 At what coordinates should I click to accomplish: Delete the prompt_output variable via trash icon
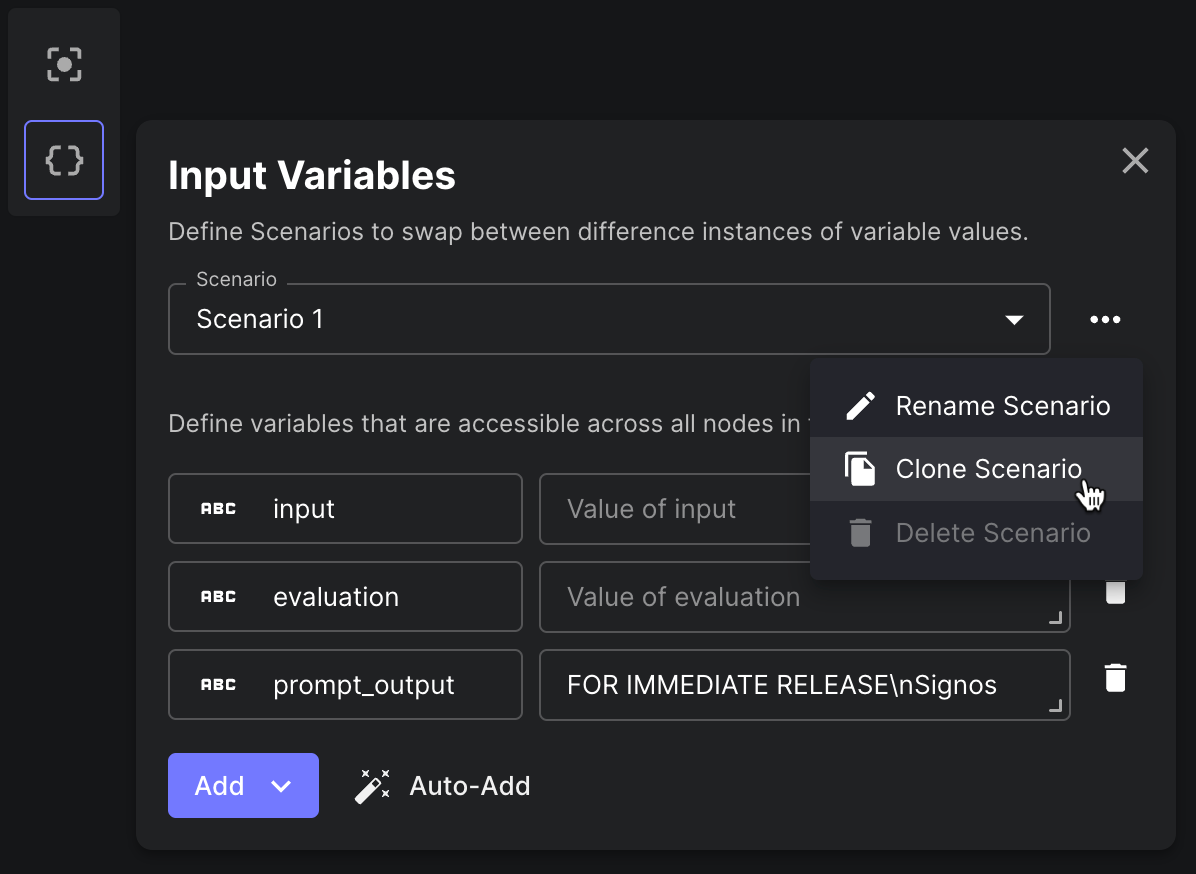pyautogui.click(x=1115, y=678)
